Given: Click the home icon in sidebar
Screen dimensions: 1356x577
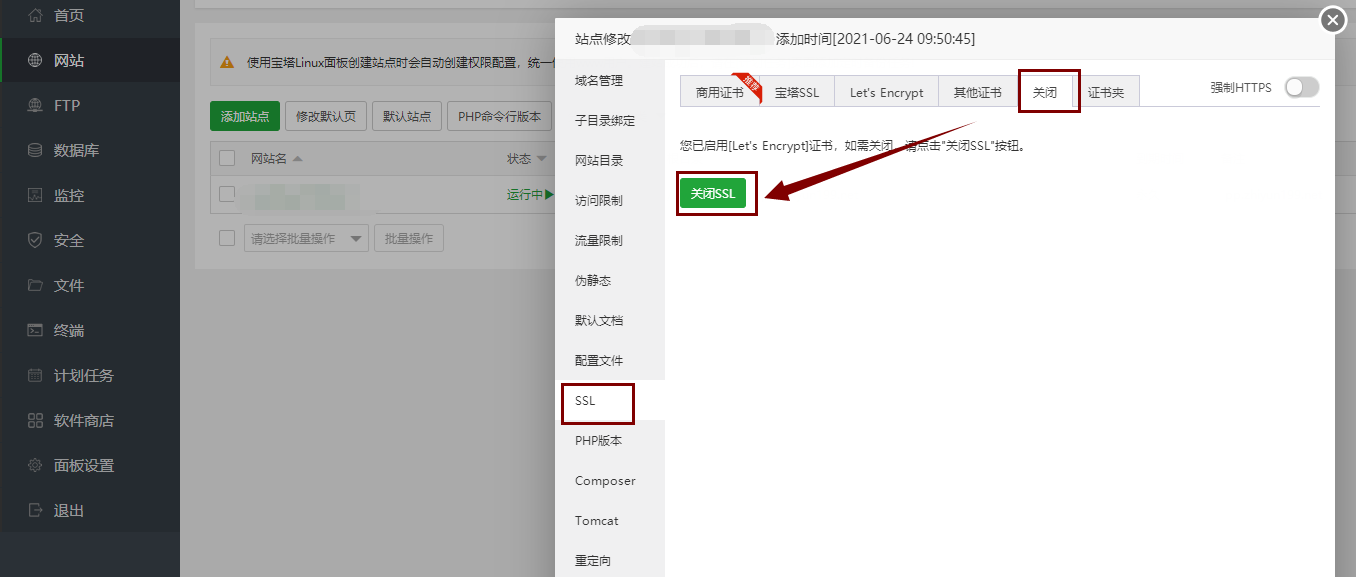Looking at the screenshot, I should 35,15.
